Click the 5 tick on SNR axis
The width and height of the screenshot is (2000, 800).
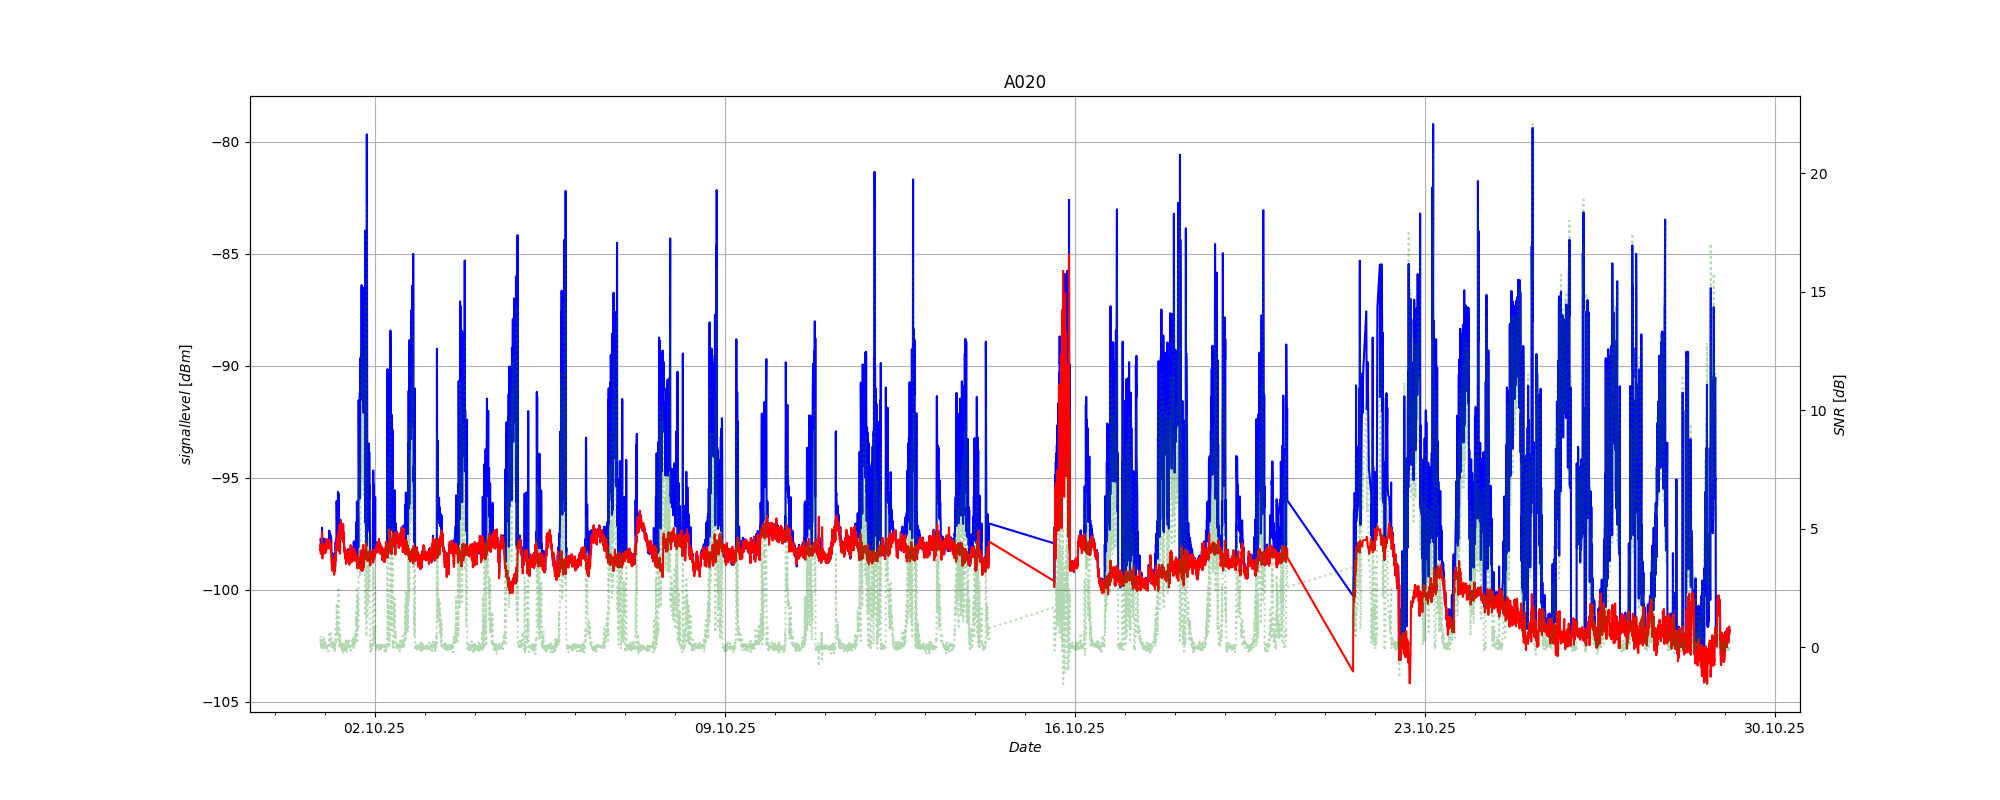(x=1814, y=529)
